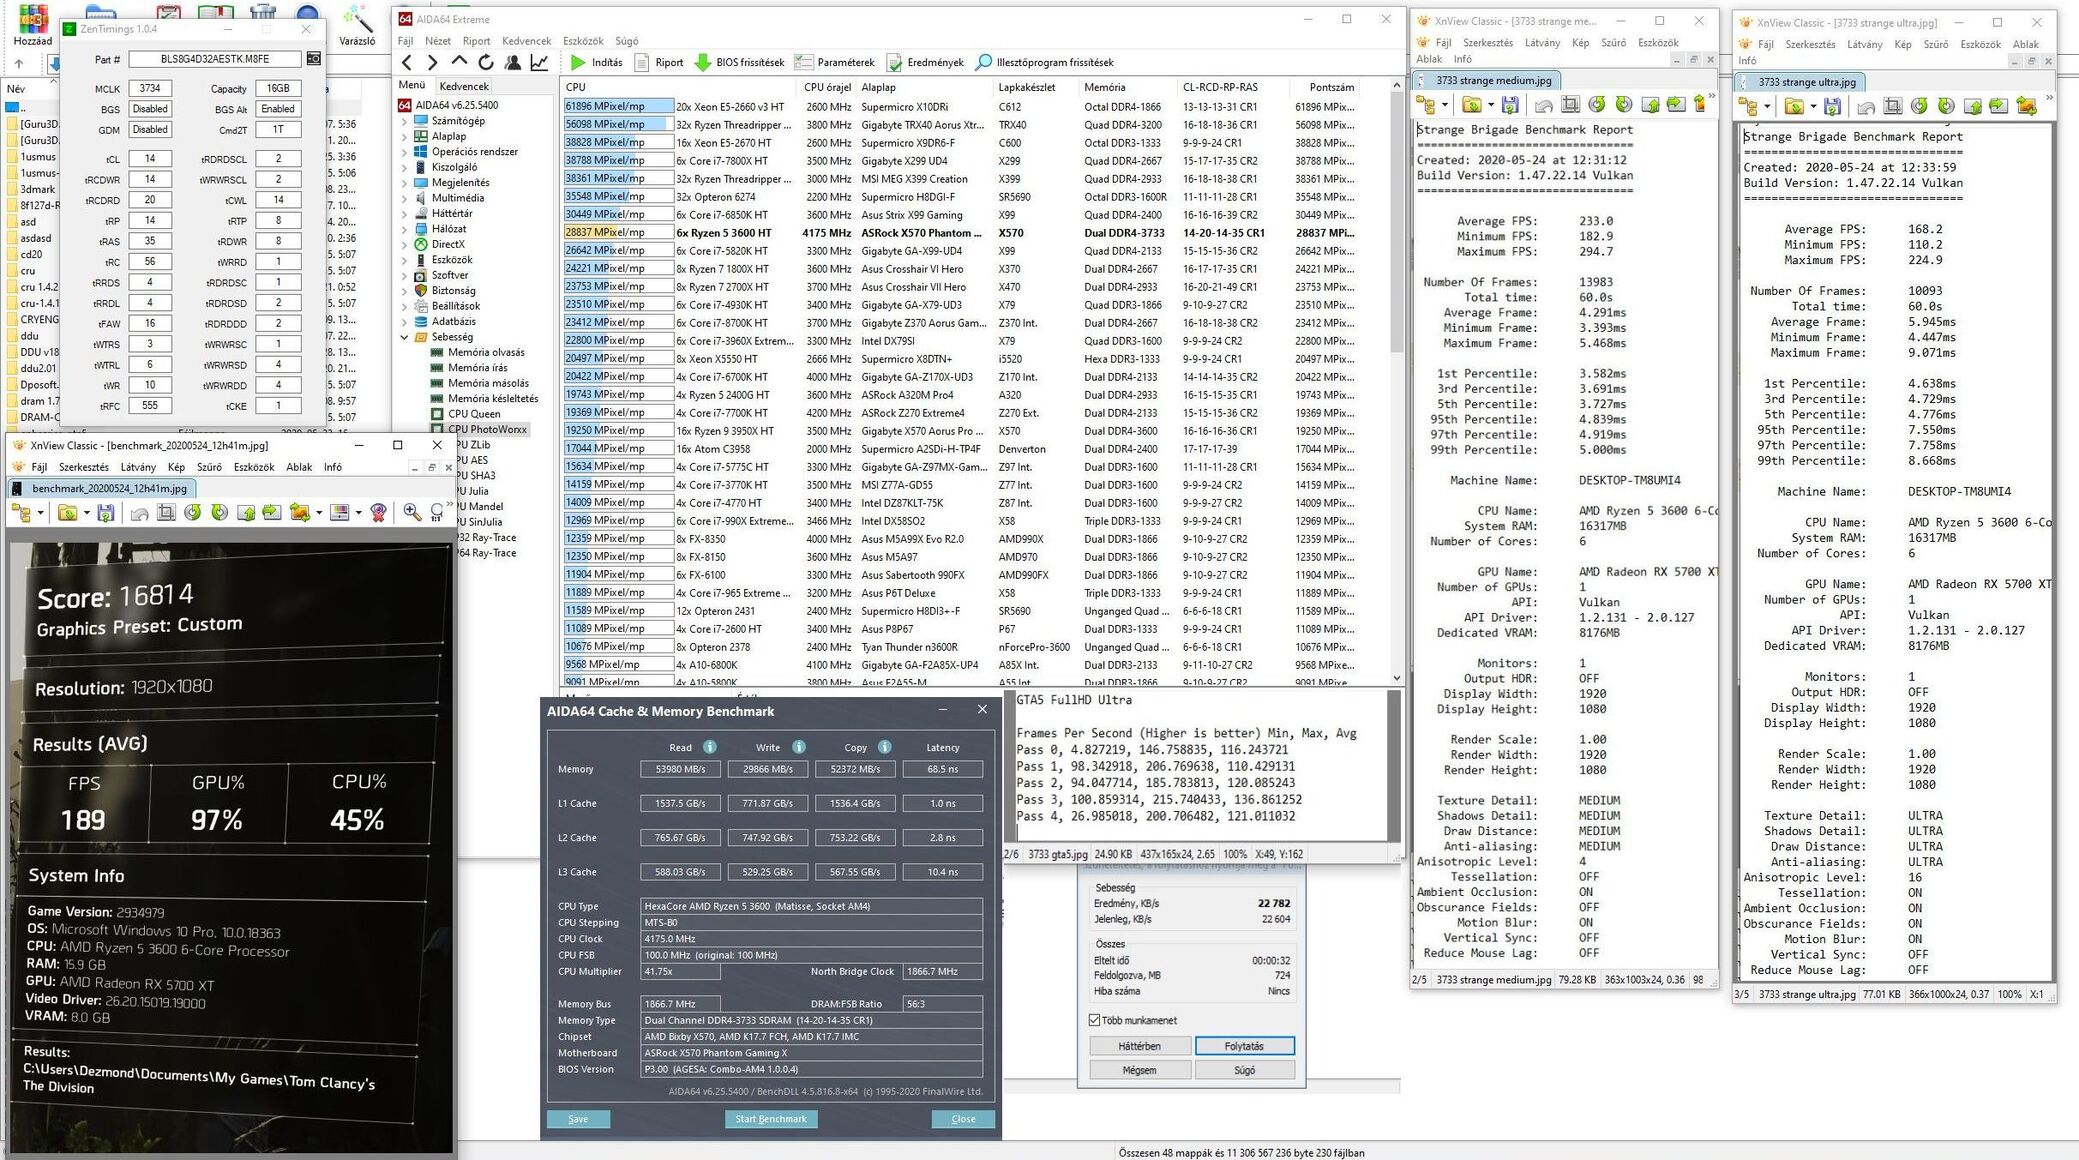Click the Mégsem button
Viewport: 2079px width, 1160px height.
point(1140,1070)
